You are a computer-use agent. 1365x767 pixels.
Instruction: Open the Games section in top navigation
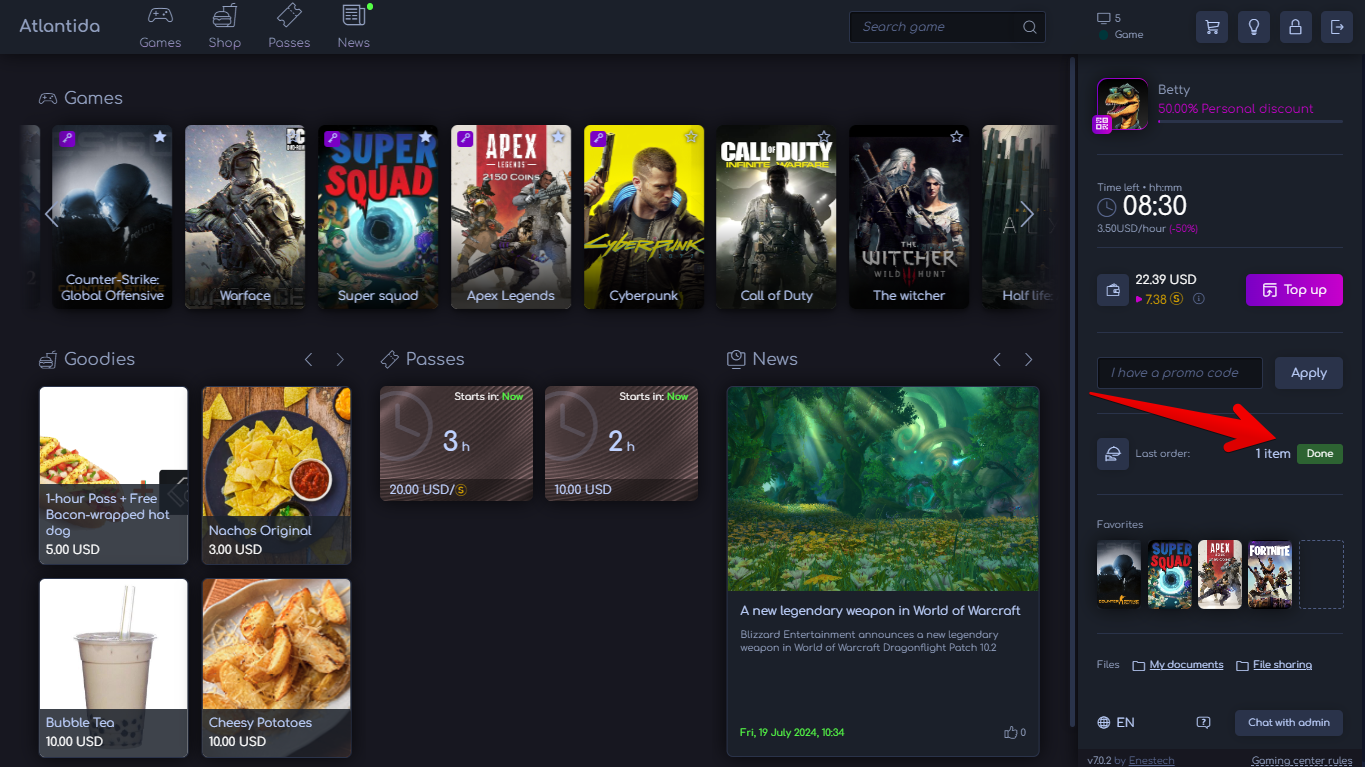pos(160,27)
